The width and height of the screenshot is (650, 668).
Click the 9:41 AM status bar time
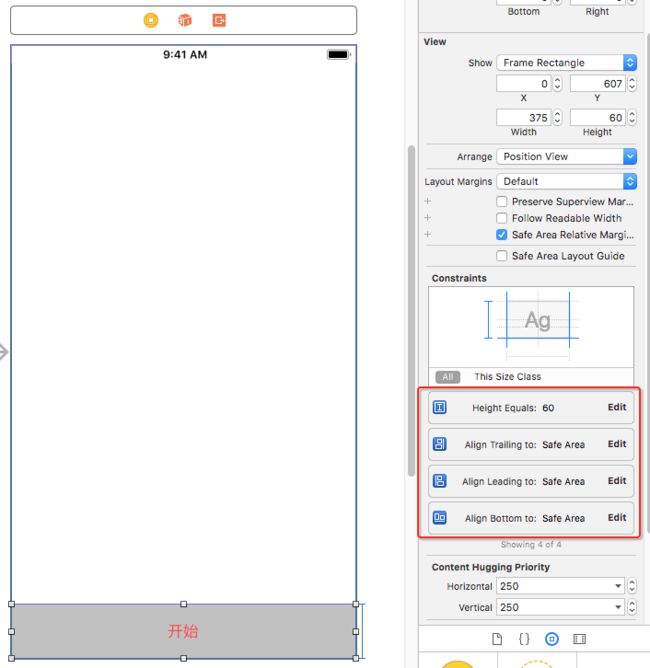pos(185,55)
